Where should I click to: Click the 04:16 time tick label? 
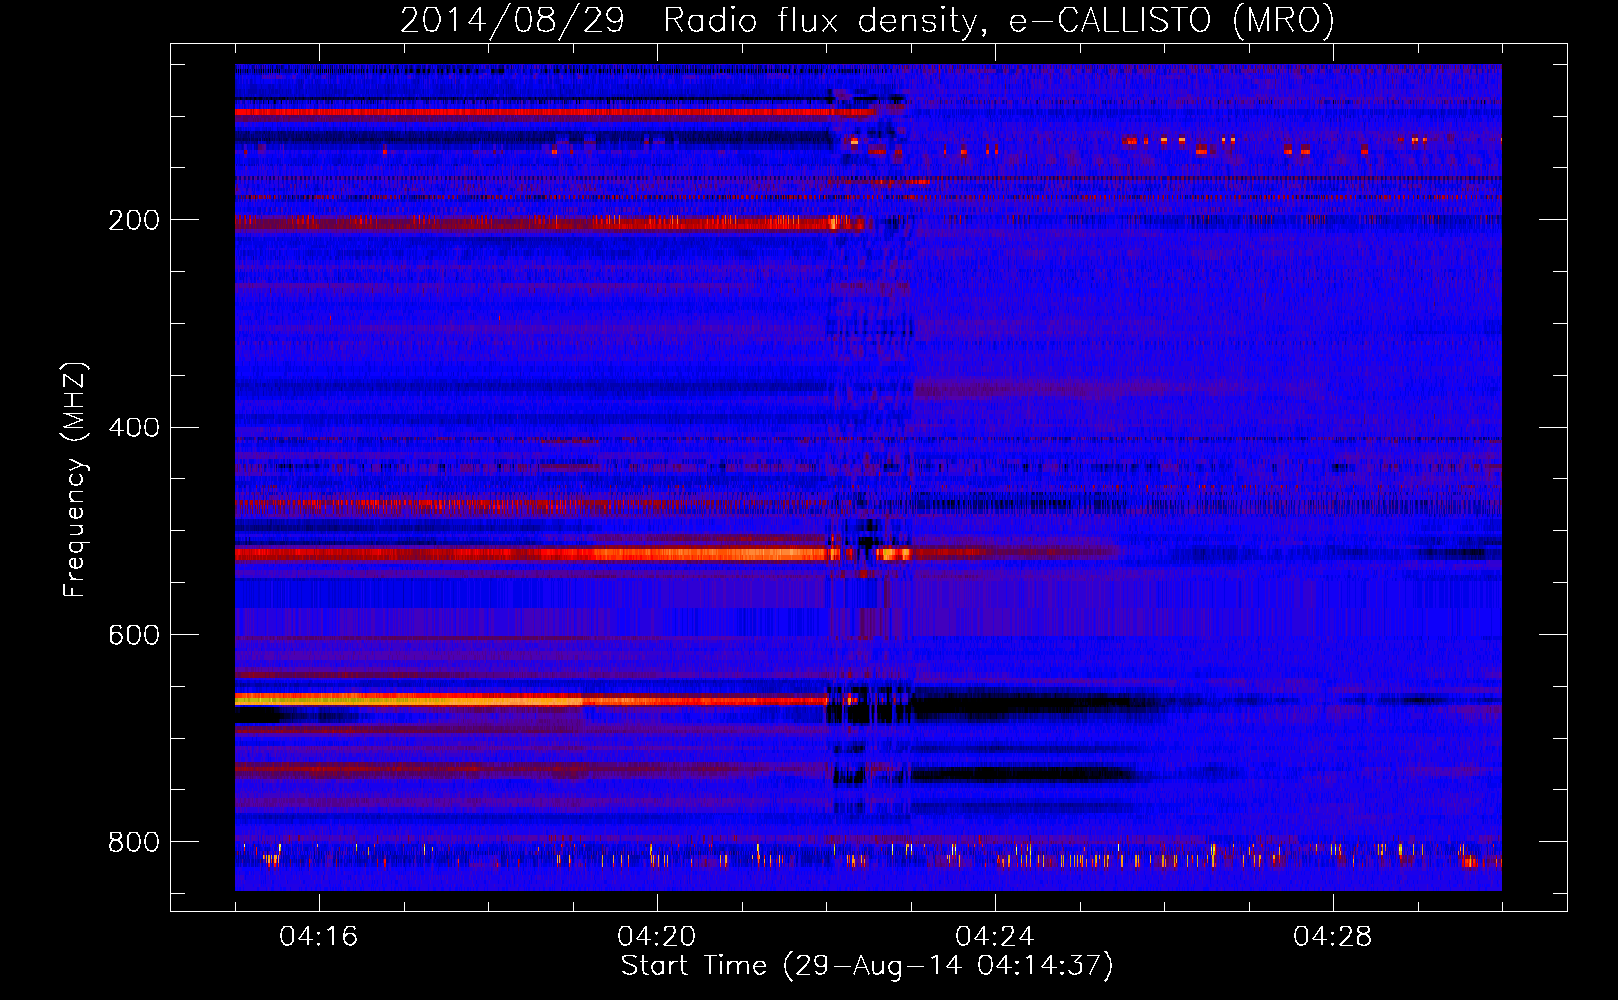tap(319, 937)
